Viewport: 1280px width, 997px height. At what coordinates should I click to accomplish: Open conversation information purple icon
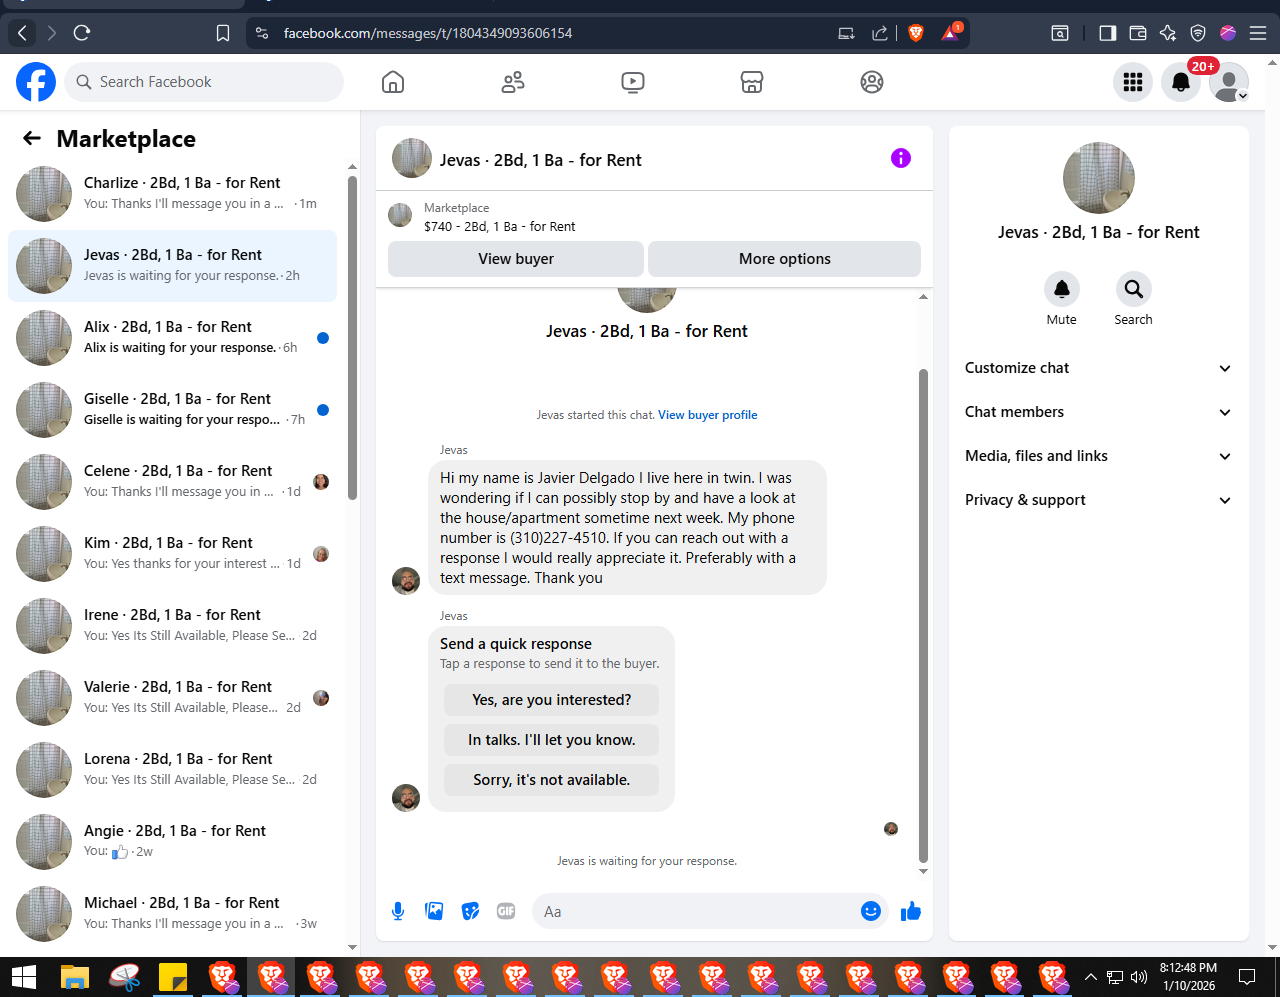point(901,158)
